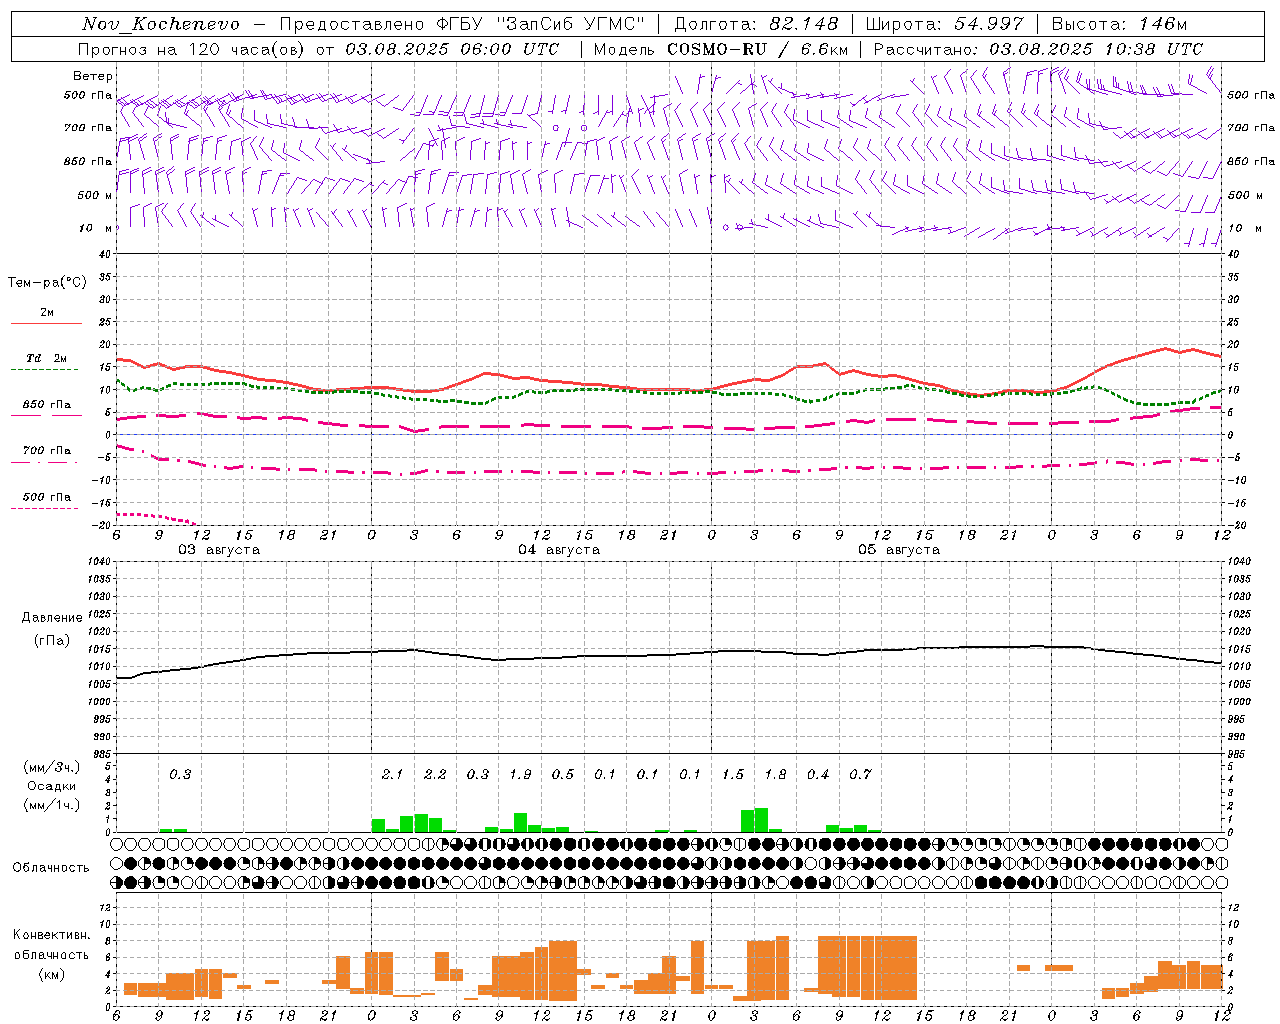Click the date label 04 августа
The height and width of the screenshot is (1024, 1280).
click(x=559, y=550)
